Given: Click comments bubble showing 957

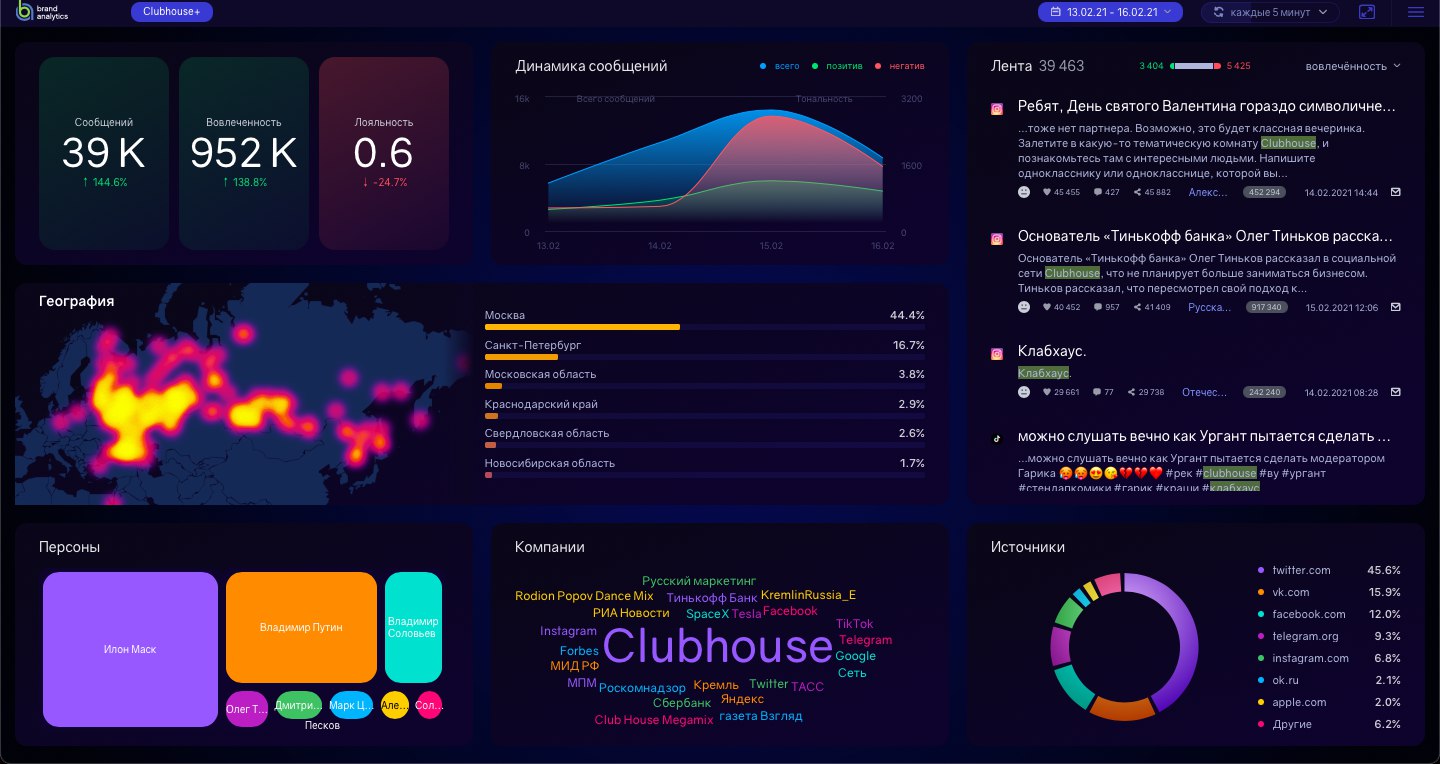Looking at the screenshot, I should tap(1098, 307).
